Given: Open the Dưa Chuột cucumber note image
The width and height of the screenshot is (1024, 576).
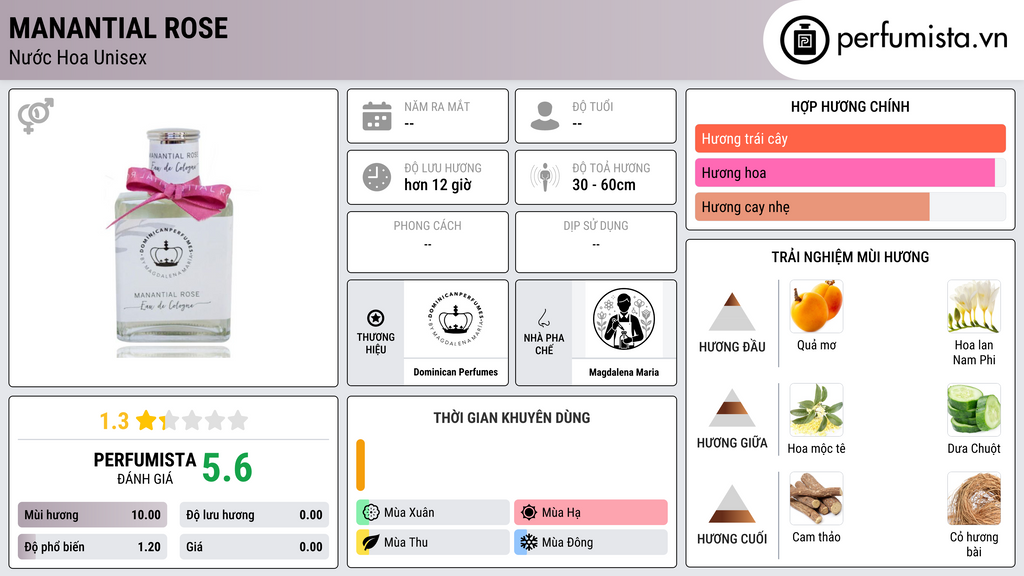Looking at the screenshot, I should 974,409.
